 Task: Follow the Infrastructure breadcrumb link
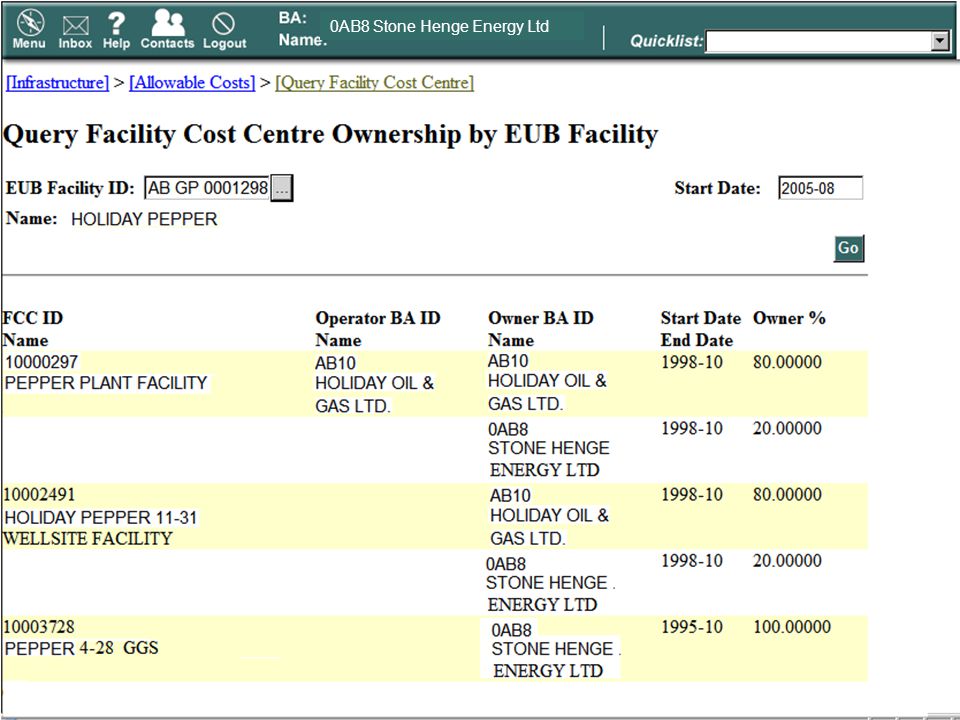(58, 83)
